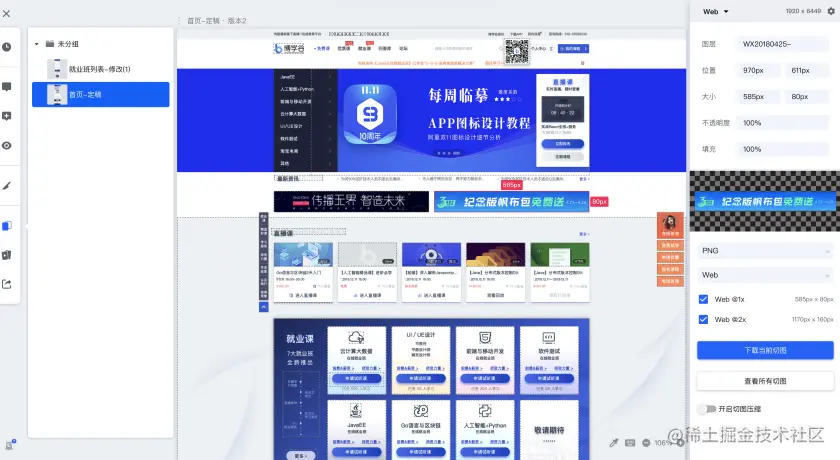Click the add-comment bubble with plus icon
This screenshot has width=840, height=460.
coord(6,116)
